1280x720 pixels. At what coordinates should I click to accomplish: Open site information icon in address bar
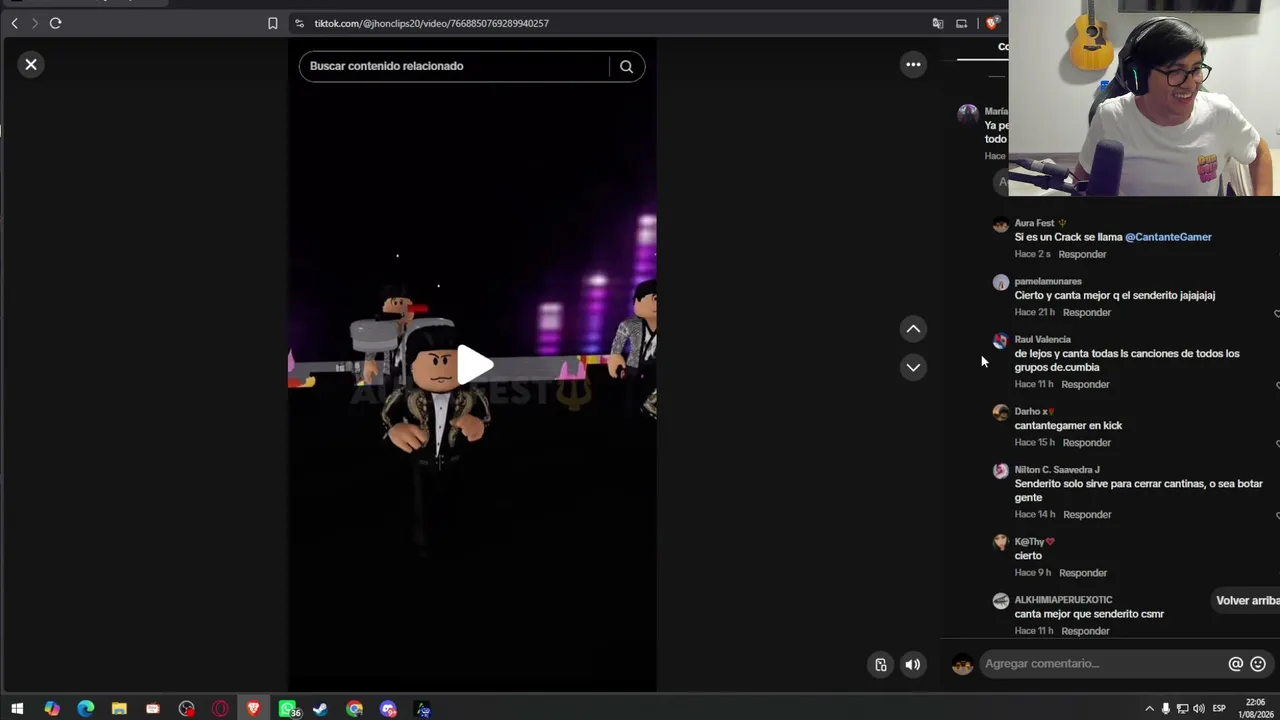[299, 23]
